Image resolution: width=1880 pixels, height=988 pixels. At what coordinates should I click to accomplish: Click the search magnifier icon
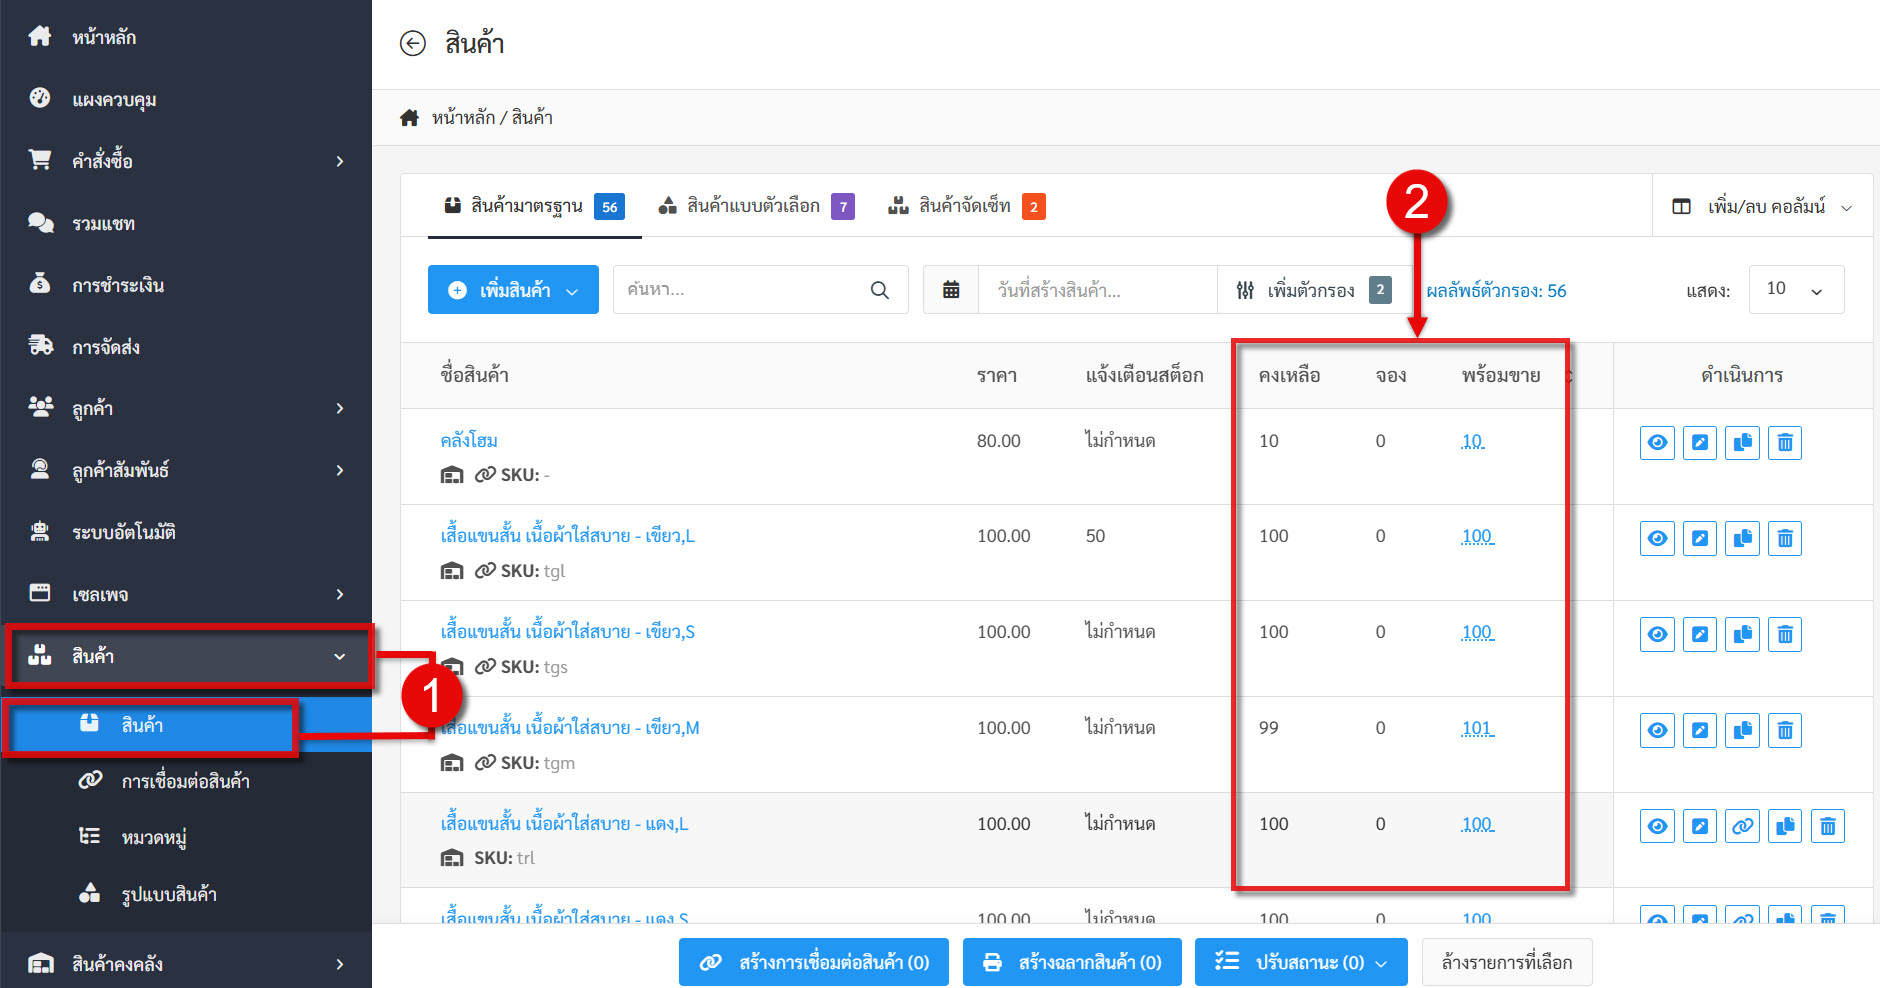tap(879, 290)
